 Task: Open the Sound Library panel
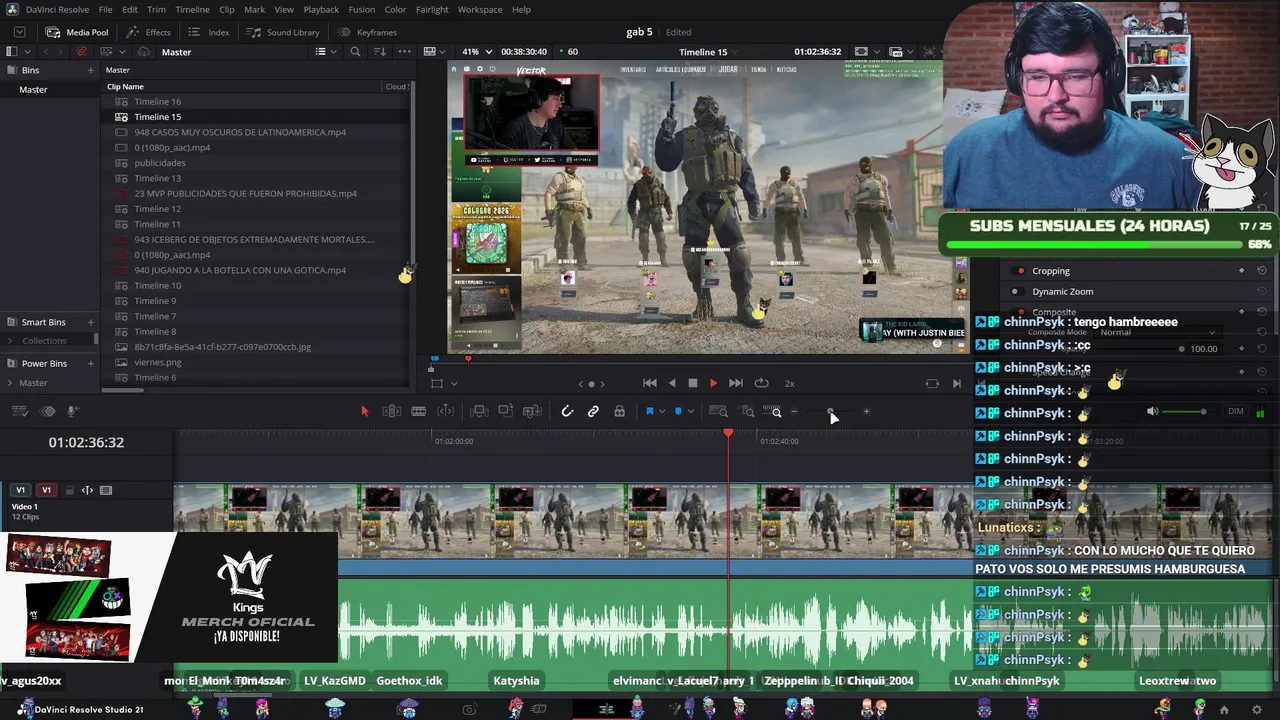(283, 32)
